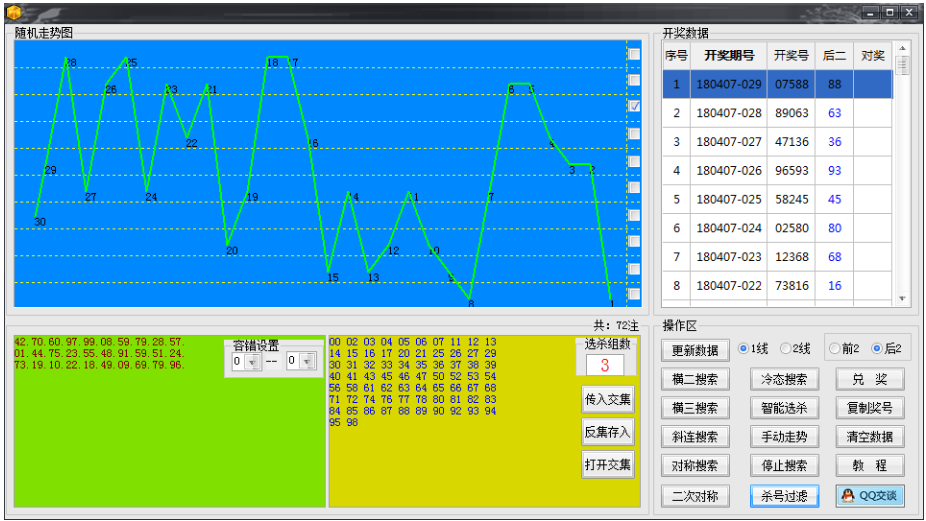
Task: Select the row with 180407-028
Action: pos(777,113)
